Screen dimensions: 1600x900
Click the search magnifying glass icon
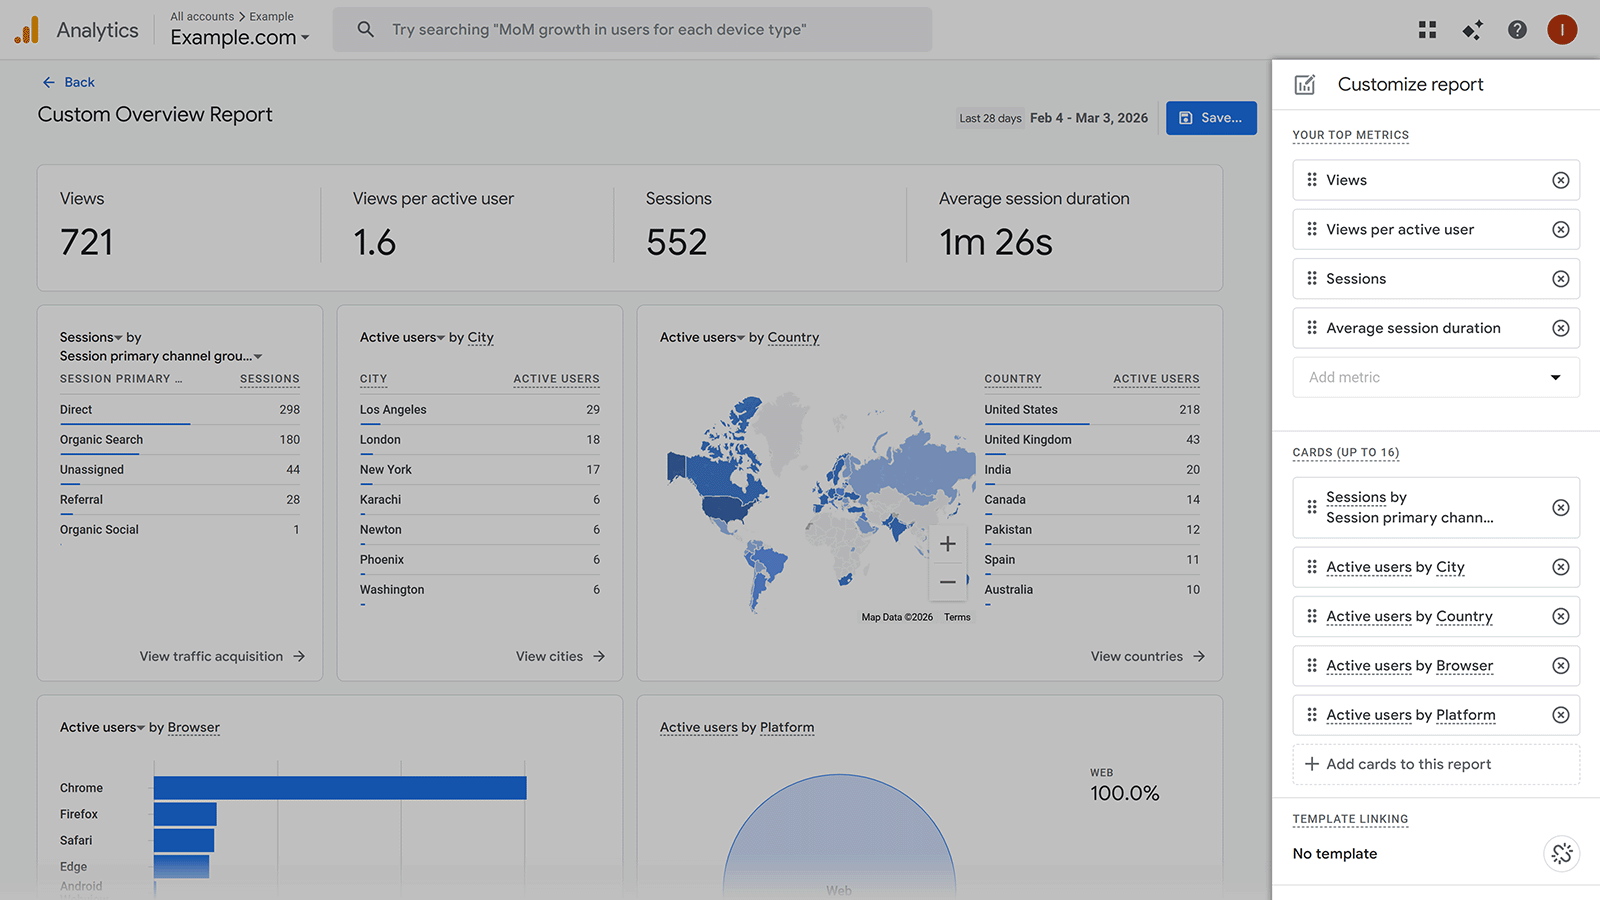[x=365, y=29]
